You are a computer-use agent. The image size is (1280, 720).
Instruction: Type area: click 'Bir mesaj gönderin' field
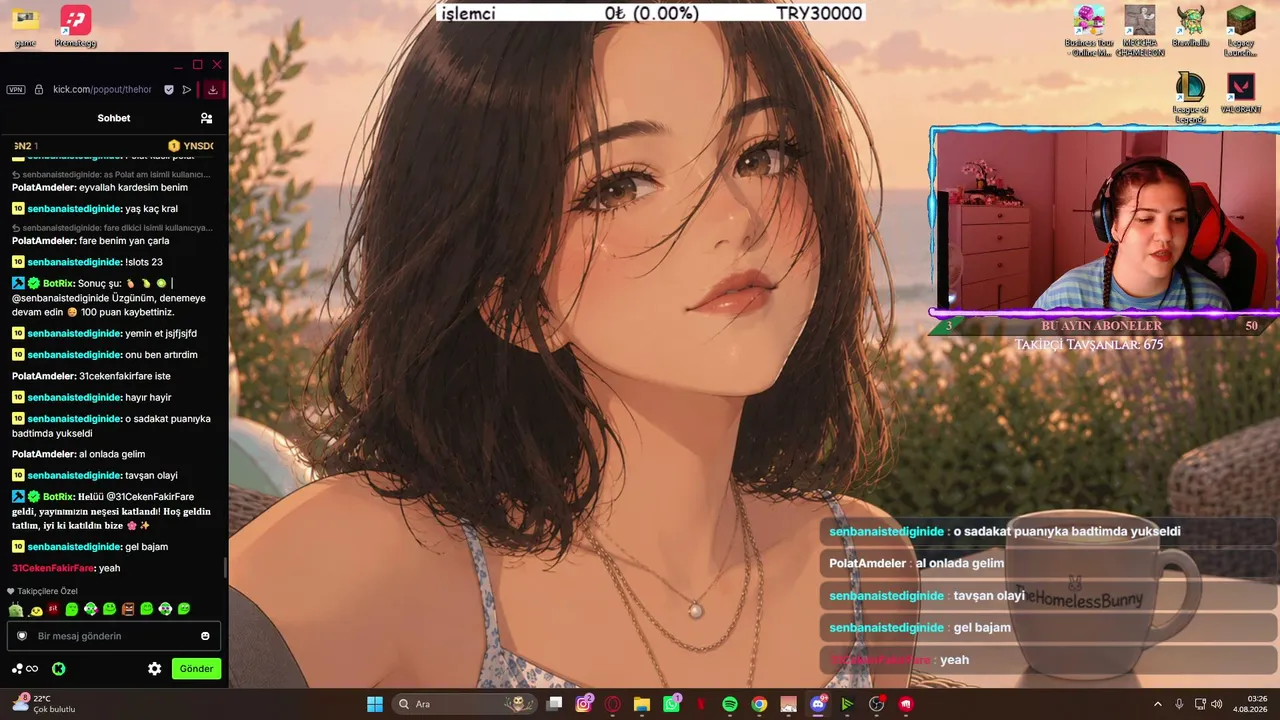pyautogui.click(x=114, y=636)
